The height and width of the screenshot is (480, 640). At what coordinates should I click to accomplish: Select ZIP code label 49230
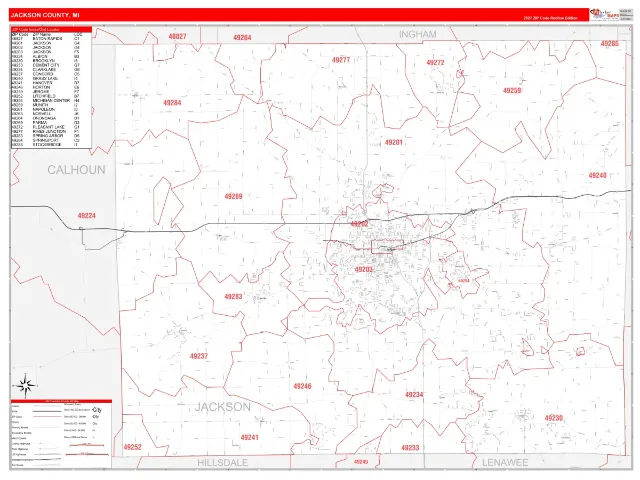554,418
